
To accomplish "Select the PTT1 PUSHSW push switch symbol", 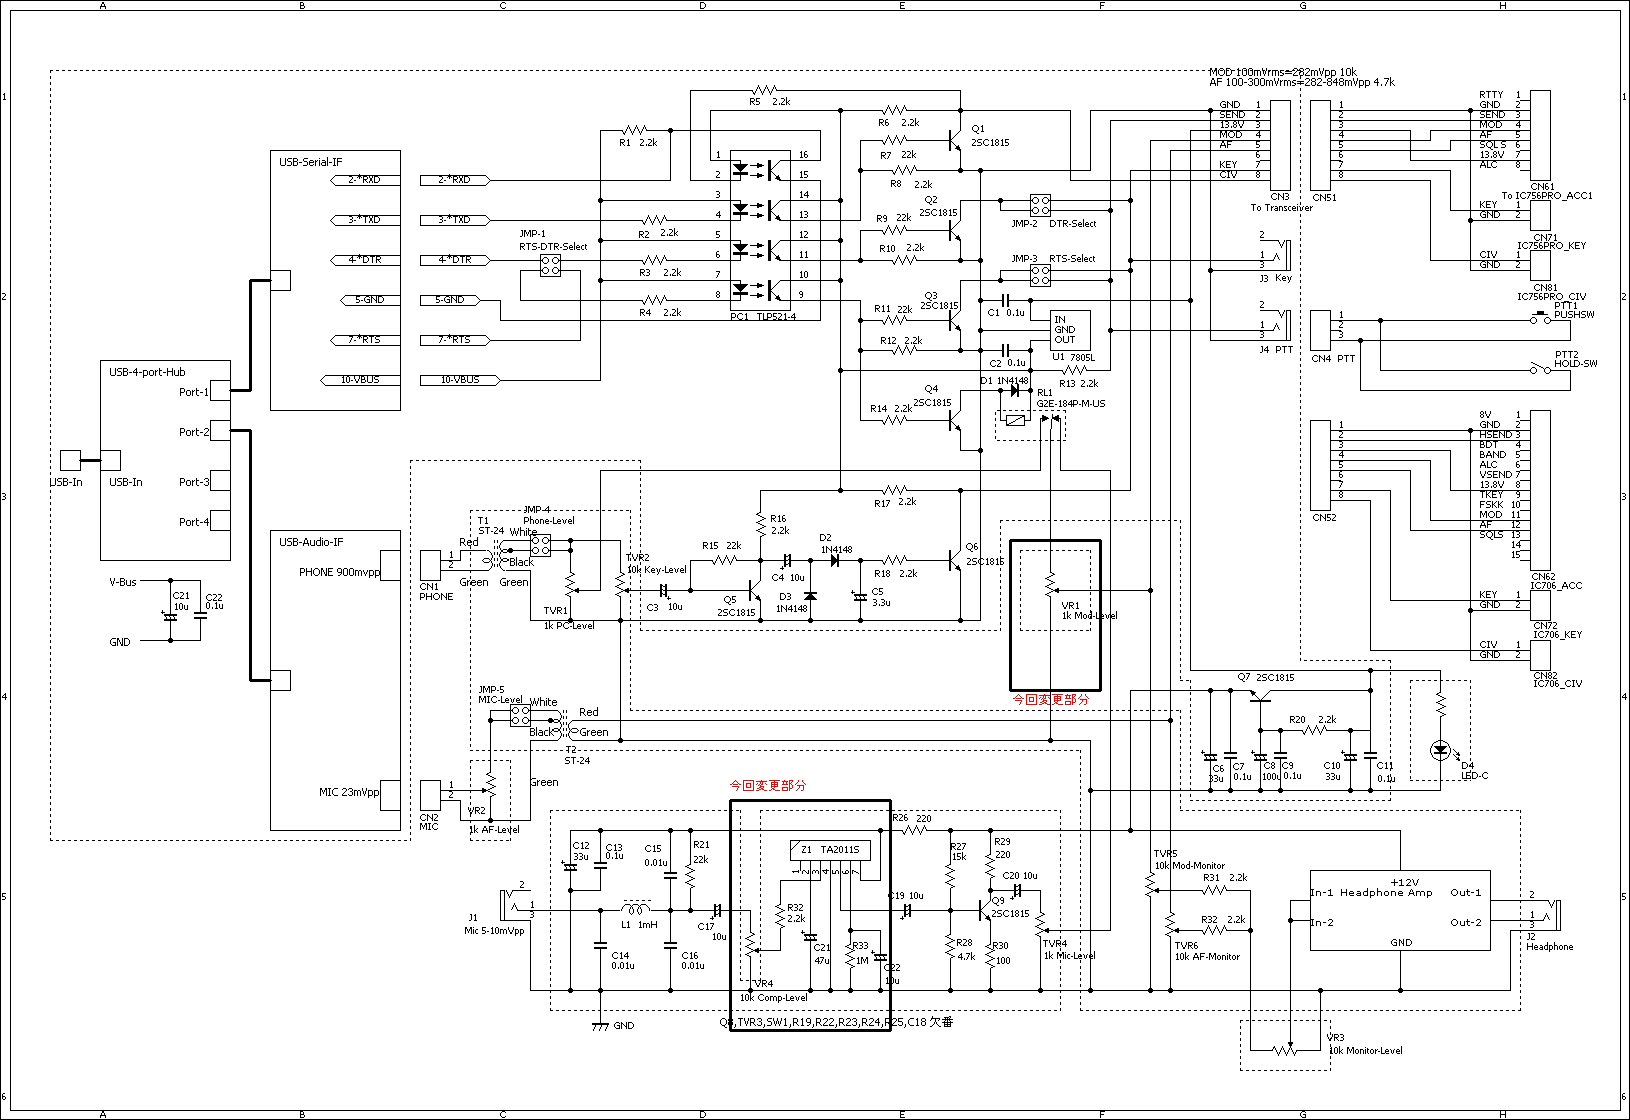I will point(1540,318).
